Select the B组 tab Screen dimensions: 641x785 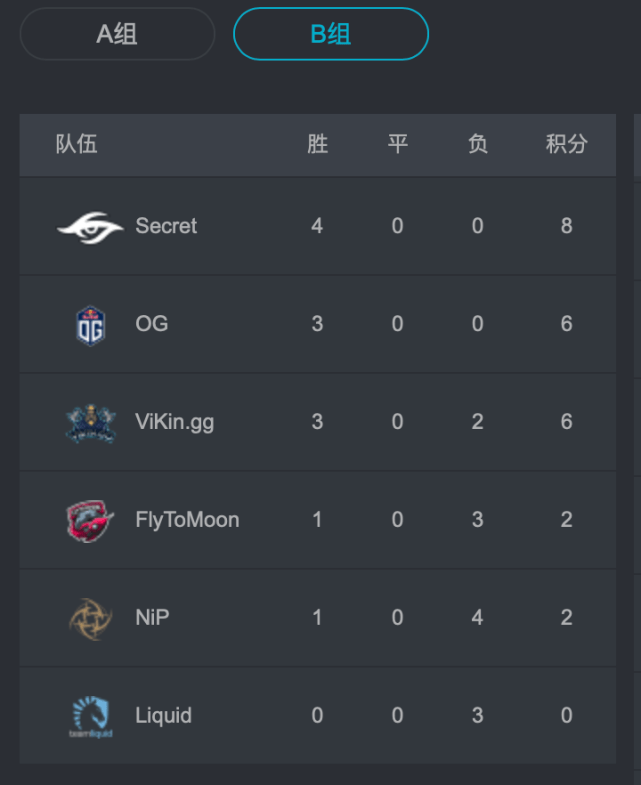click(x=331, y=34)
